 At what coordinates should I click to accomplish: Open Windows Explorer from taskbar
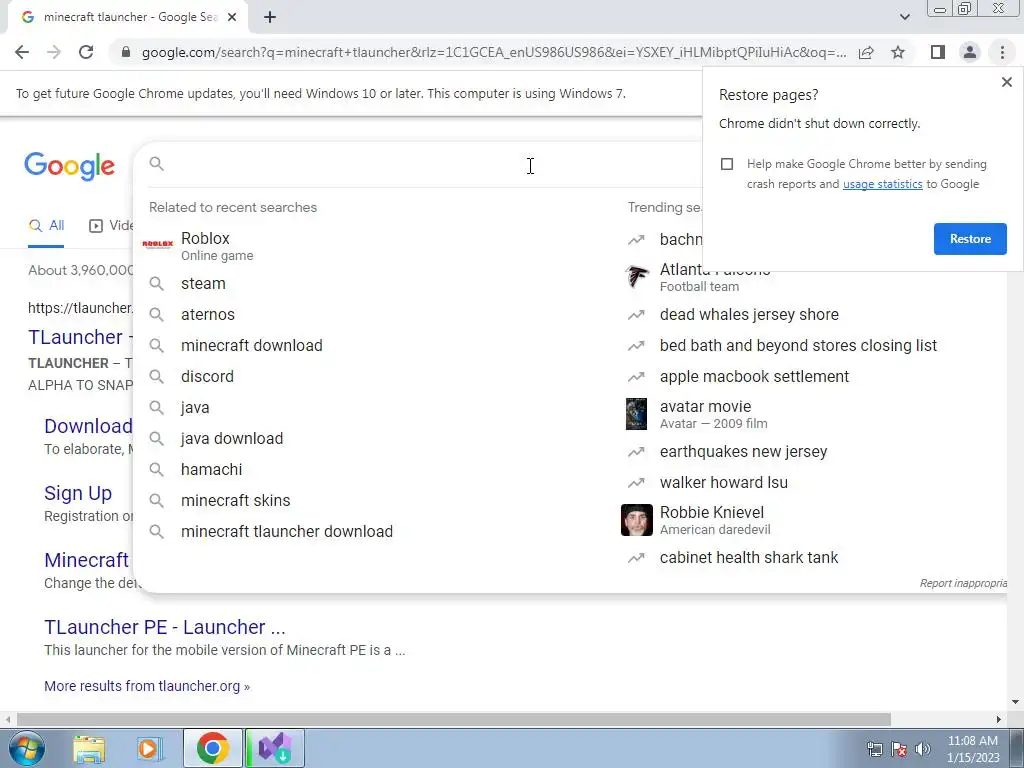89,748
